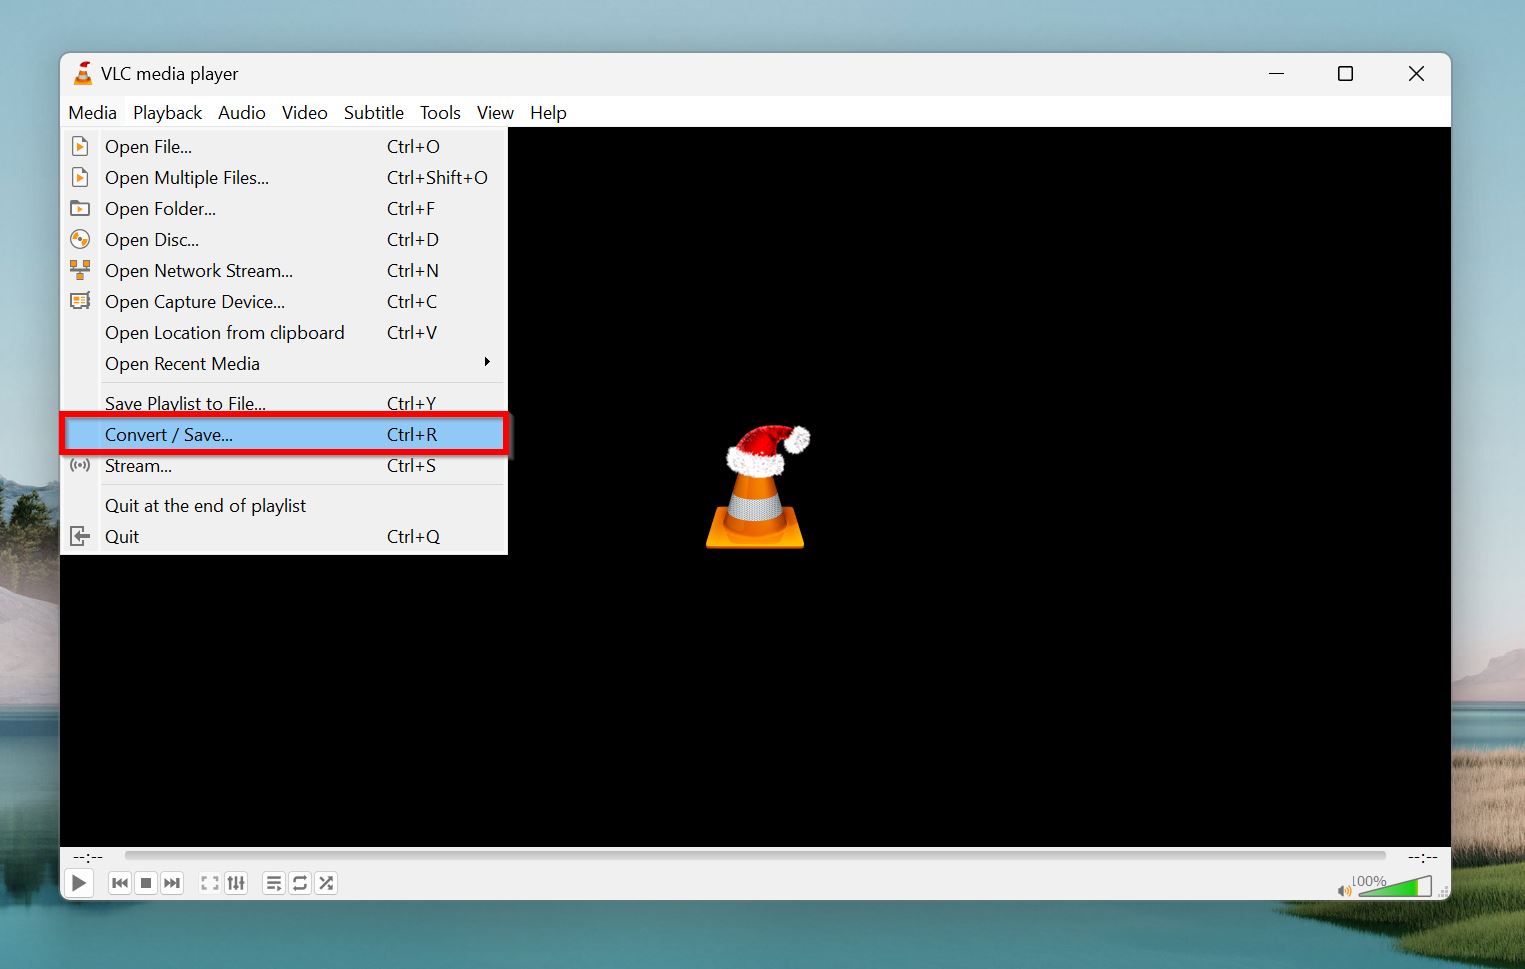The width and height of the screenshot is (1525, 969).
Task: Adjust the volume slider bar
Action: [x=1395, y=886]
